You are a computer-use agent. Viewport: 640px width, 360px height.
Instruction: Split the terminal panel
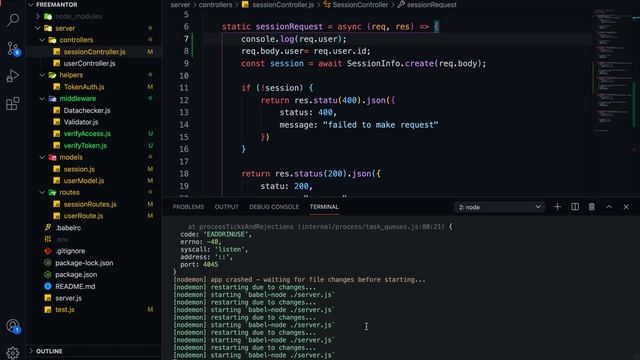tap(575, 207)
